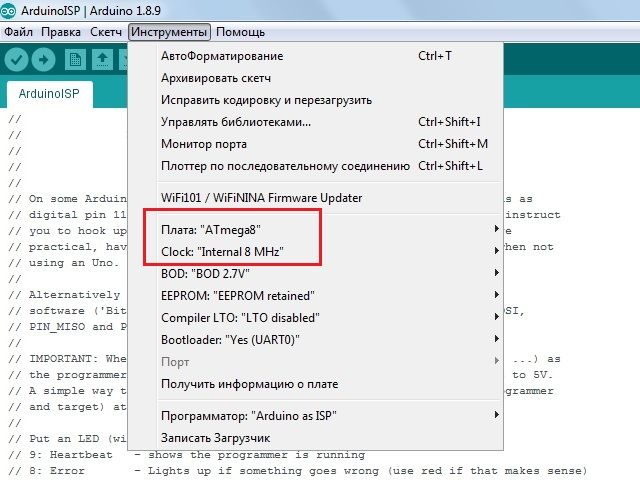The image size is (640, 480).
Task: Click the Arduino logo in title bar
Action: (x=7, y=10)
